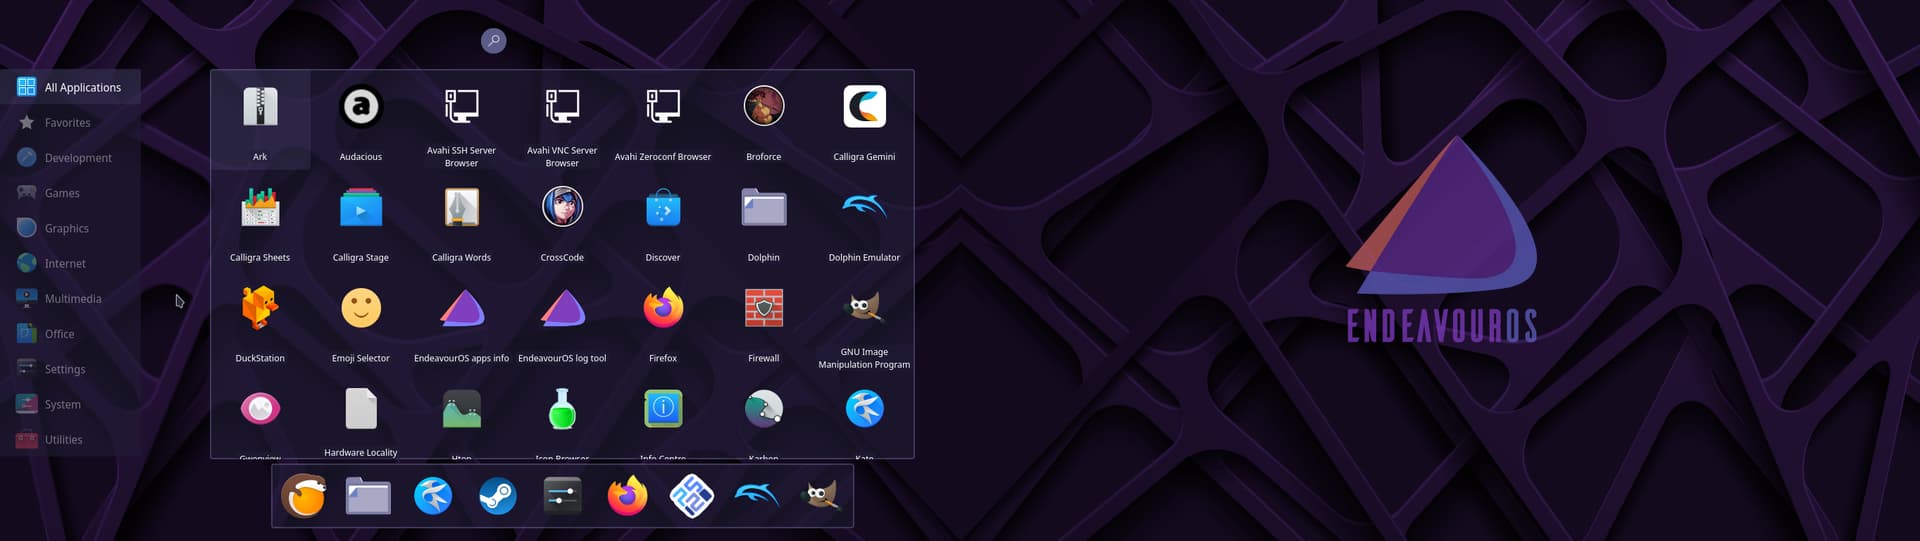This screenshot has width=1920, height=541.
Task: Open Kate from the dock
Action: [x=433, y=495]
